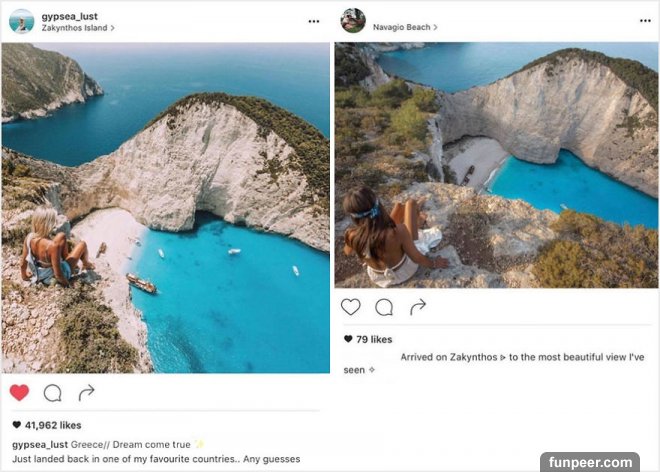Open the gypsea_lust profile avatar
The image size is (660, 472).
(22, 21)
